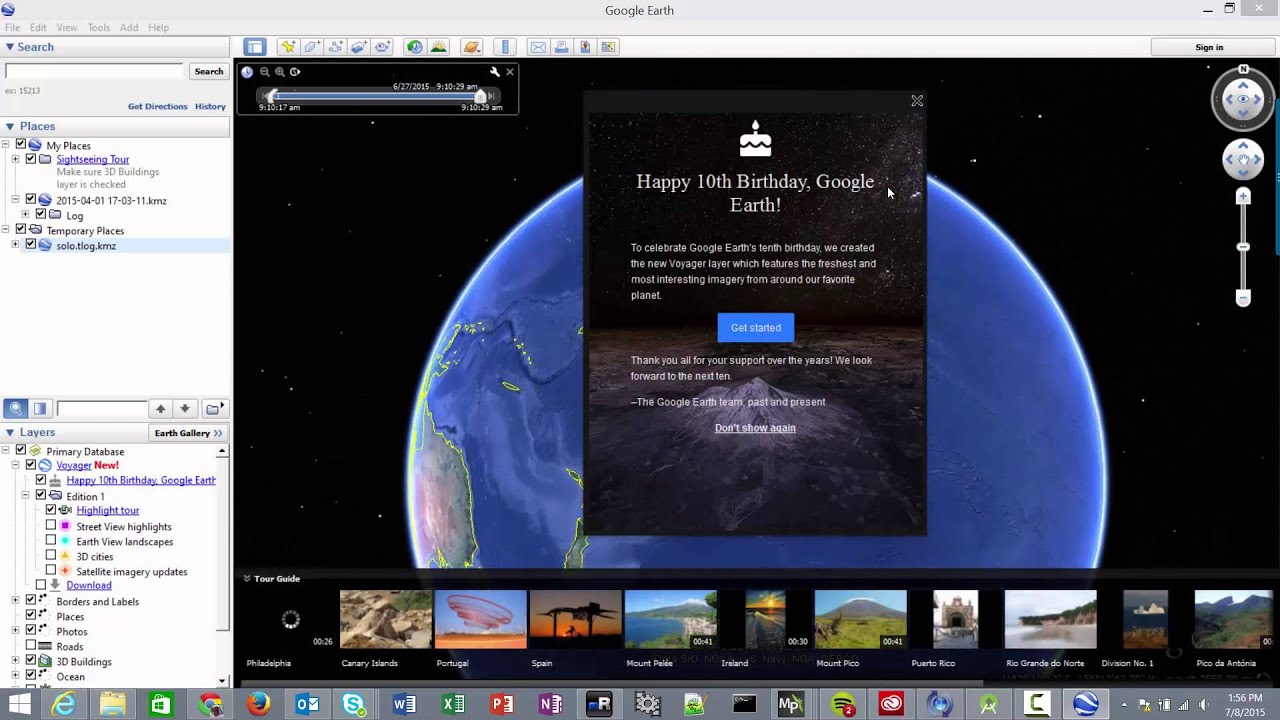
Task: Collapse the Places panel
Action: (x=10, y=126)
